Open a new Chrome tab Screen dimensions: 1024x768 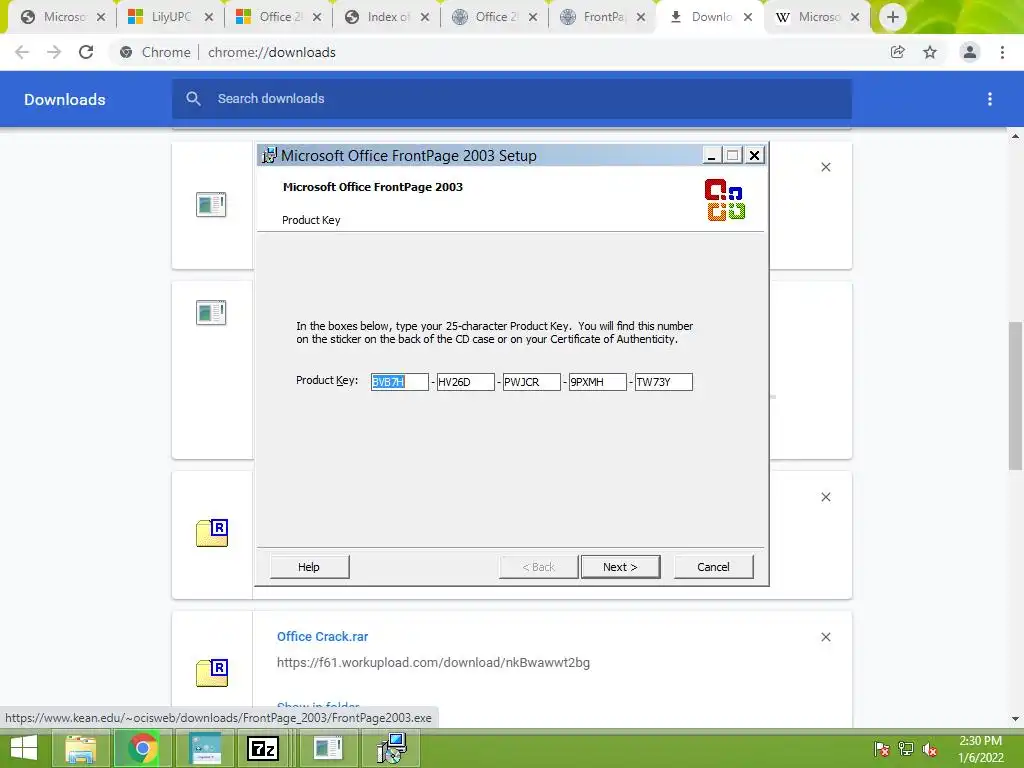click(x=893, y=17)
